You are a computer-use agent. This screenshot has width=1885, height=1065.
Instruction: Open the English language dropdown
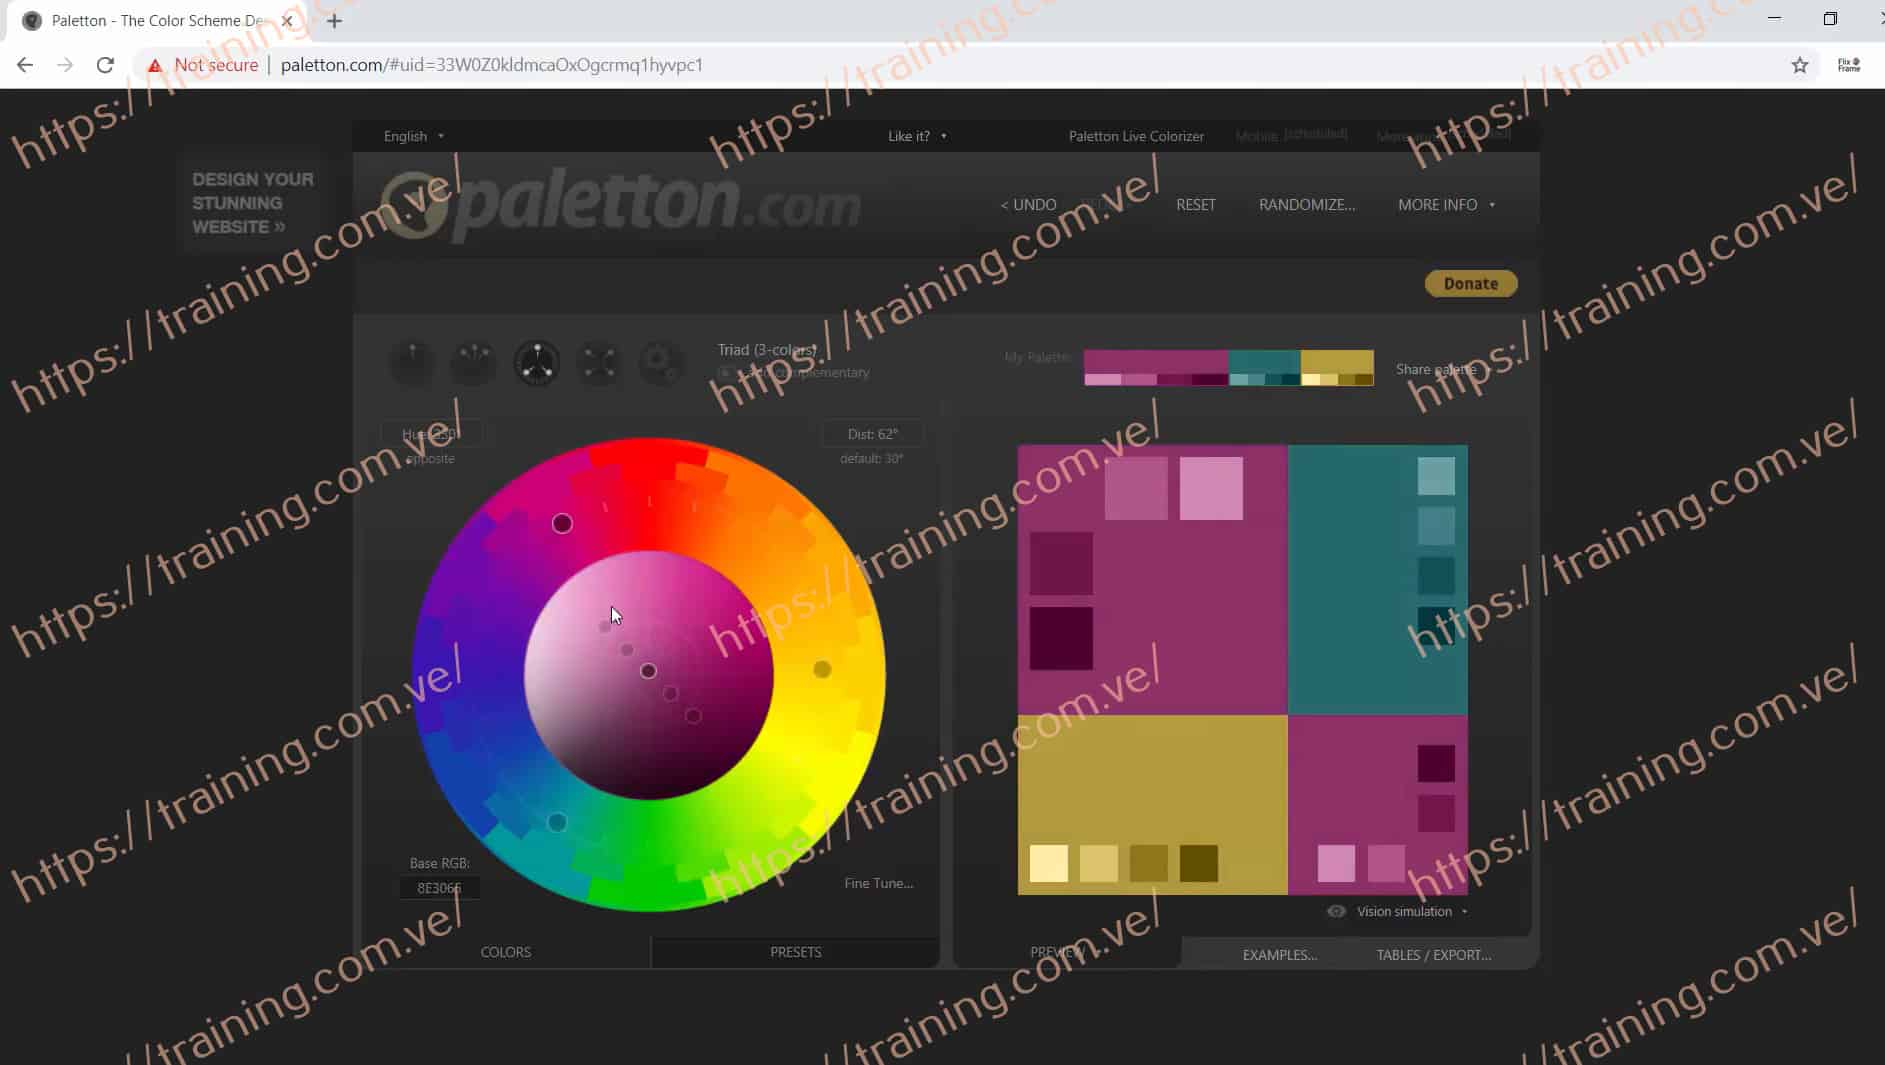413,136
